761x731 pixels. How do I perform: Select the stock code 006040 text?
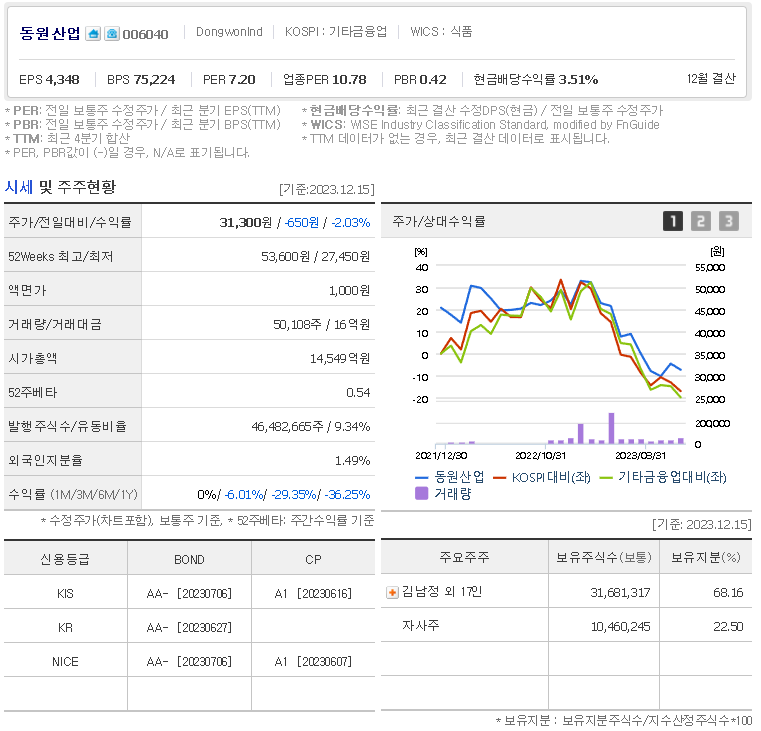point(146,34)
